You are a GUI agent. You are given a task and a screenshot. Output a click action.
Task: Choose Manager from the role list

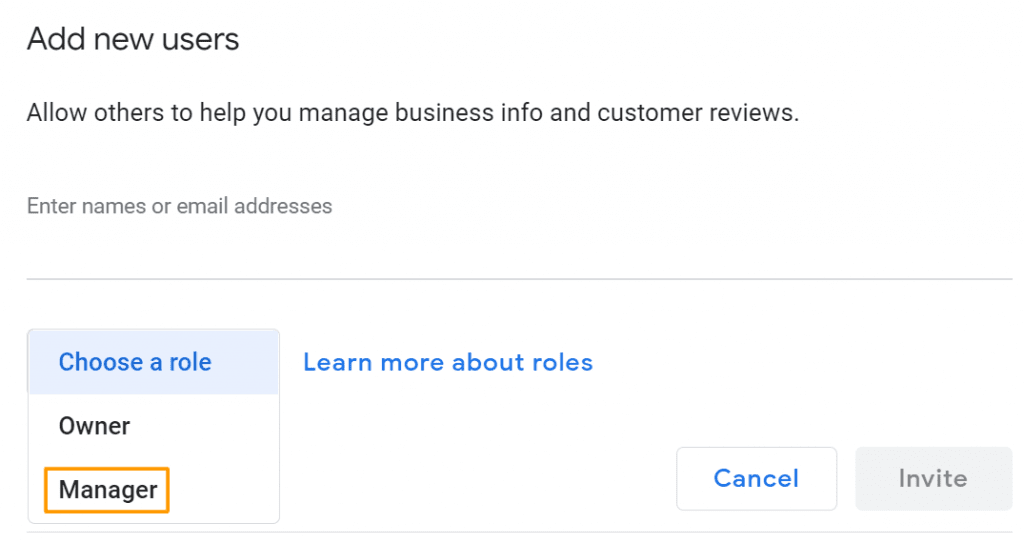click(x=108, y=490)
